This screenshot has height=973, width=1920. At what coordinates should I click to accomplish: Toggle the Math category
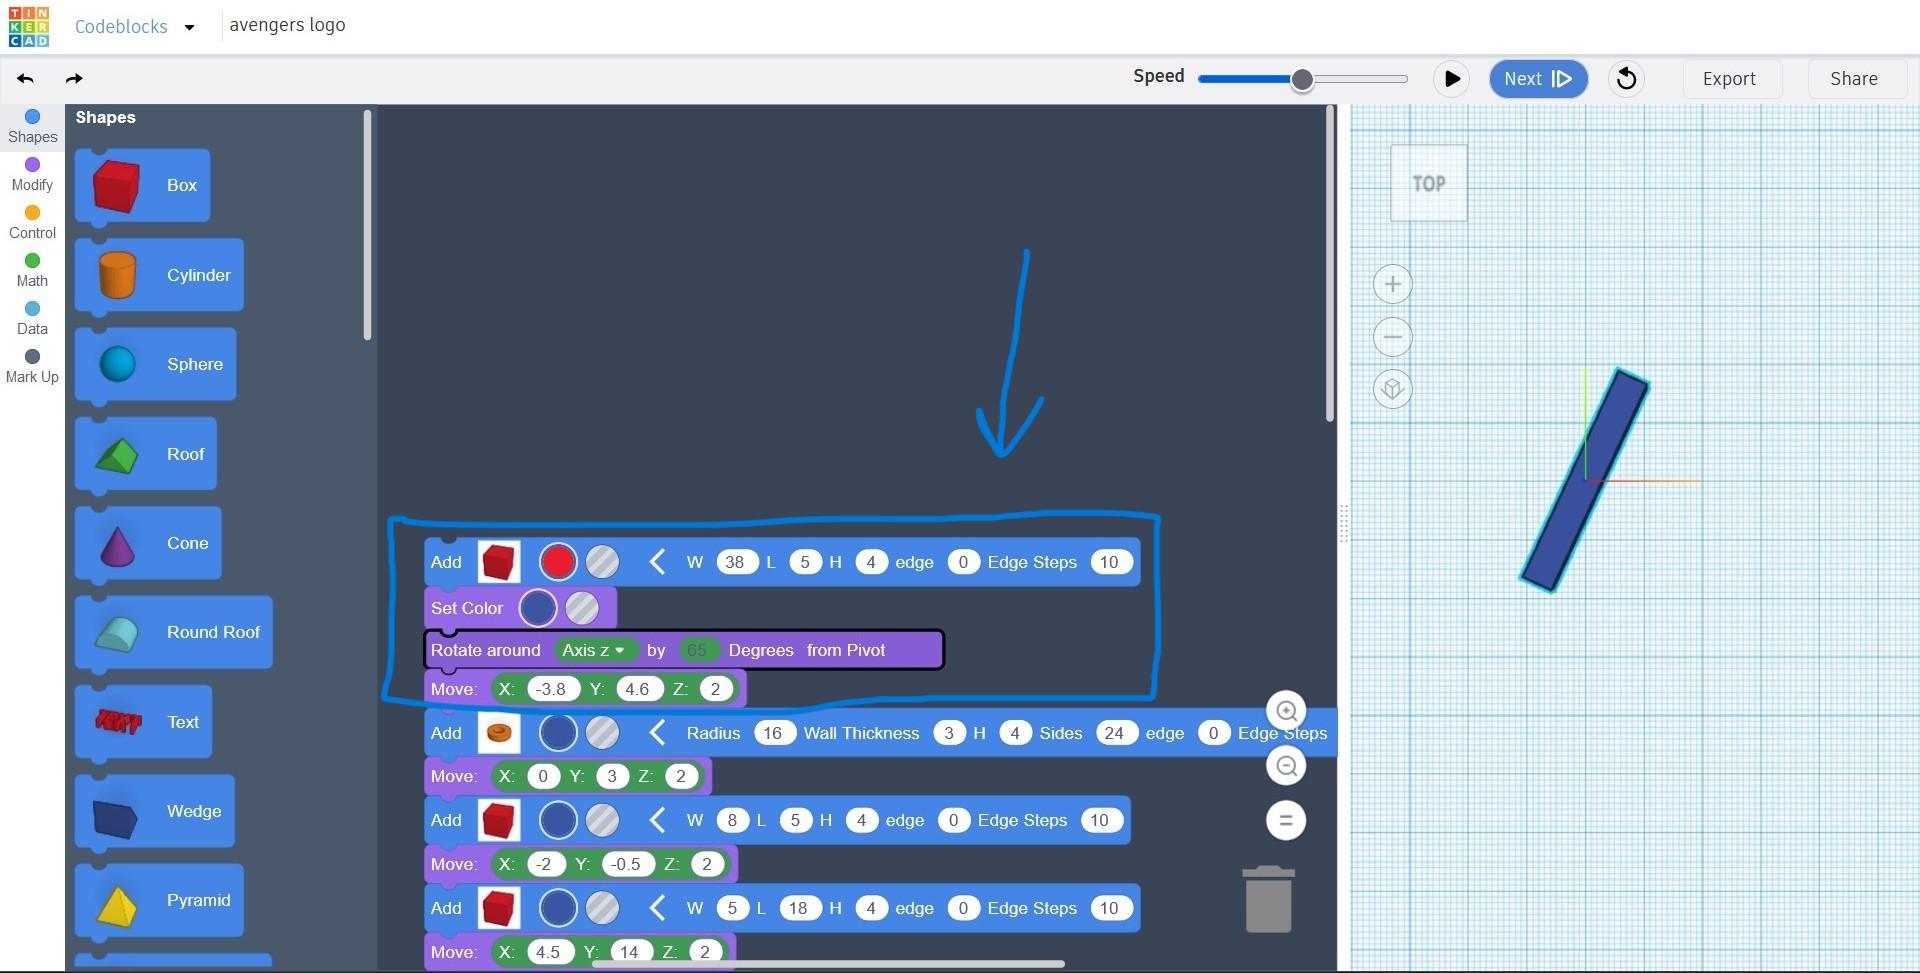coord(31,270)
